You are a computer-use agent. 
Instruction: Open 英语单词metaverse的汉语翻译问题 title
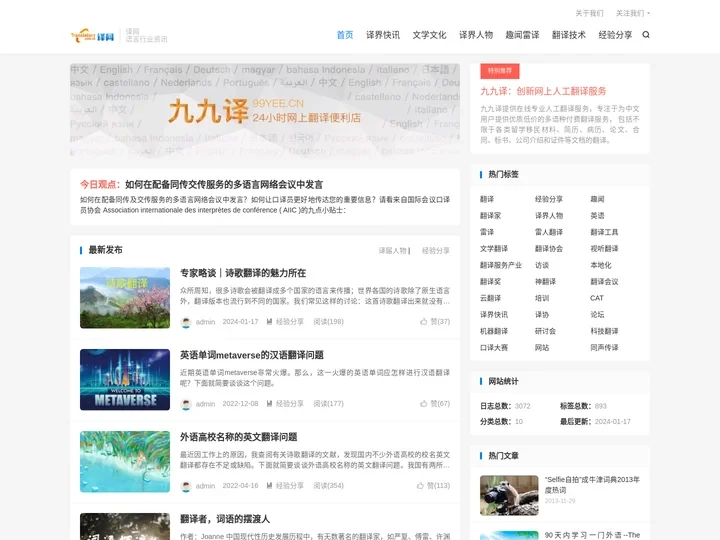[x=252, y=355]
